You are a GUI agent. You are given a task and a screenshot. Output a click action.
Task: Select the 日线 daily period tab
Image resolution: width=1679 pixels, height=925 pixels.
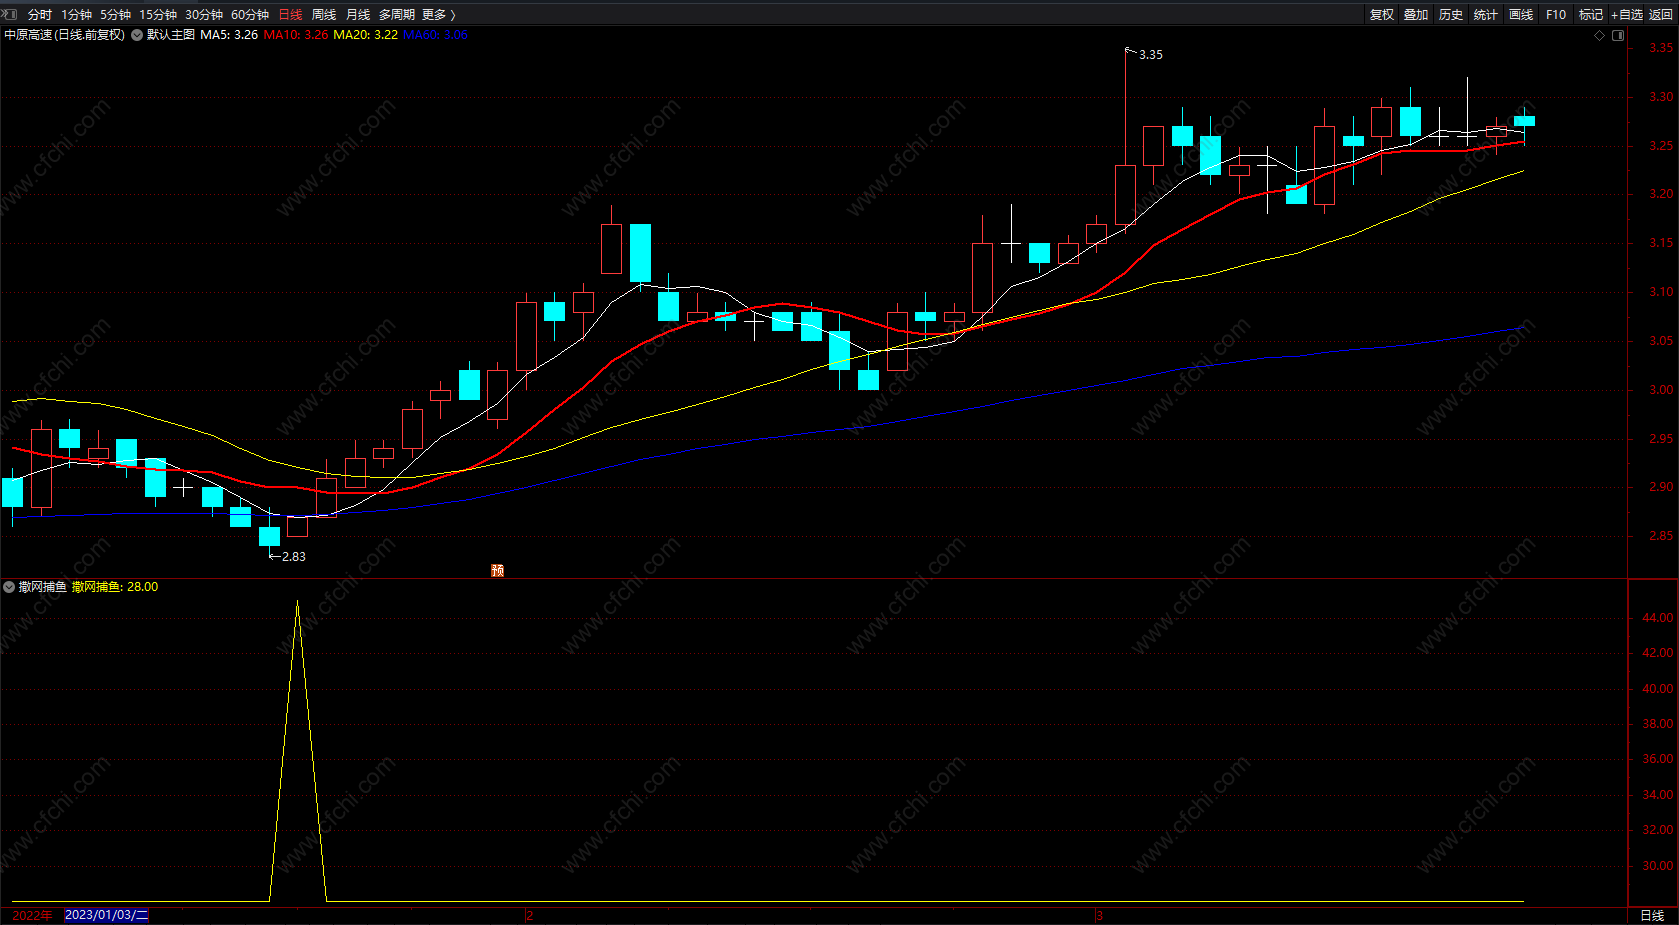290,15
